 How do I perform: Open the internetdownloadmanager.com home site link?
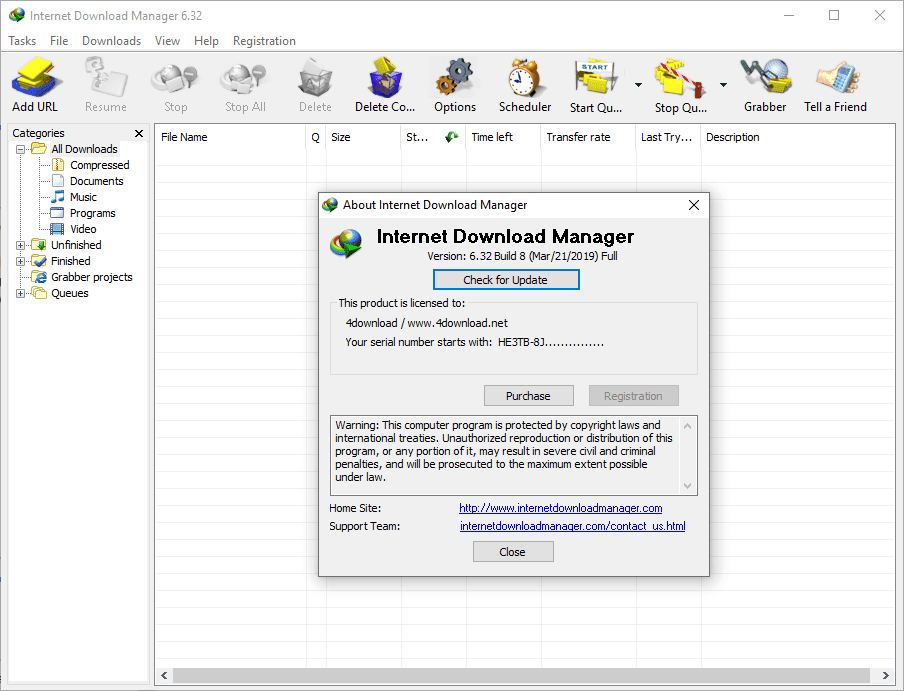[x=560, y=508]
